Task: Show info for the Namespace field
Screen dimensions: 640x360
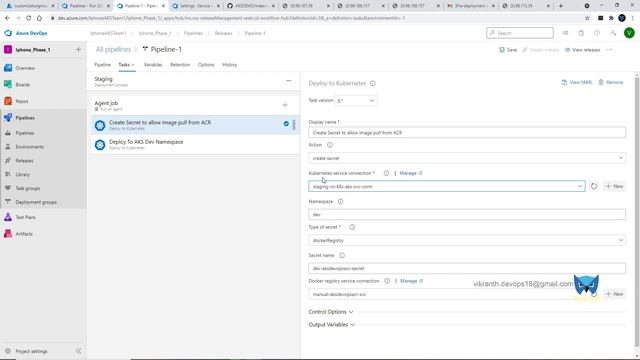Action: [340, 202]
